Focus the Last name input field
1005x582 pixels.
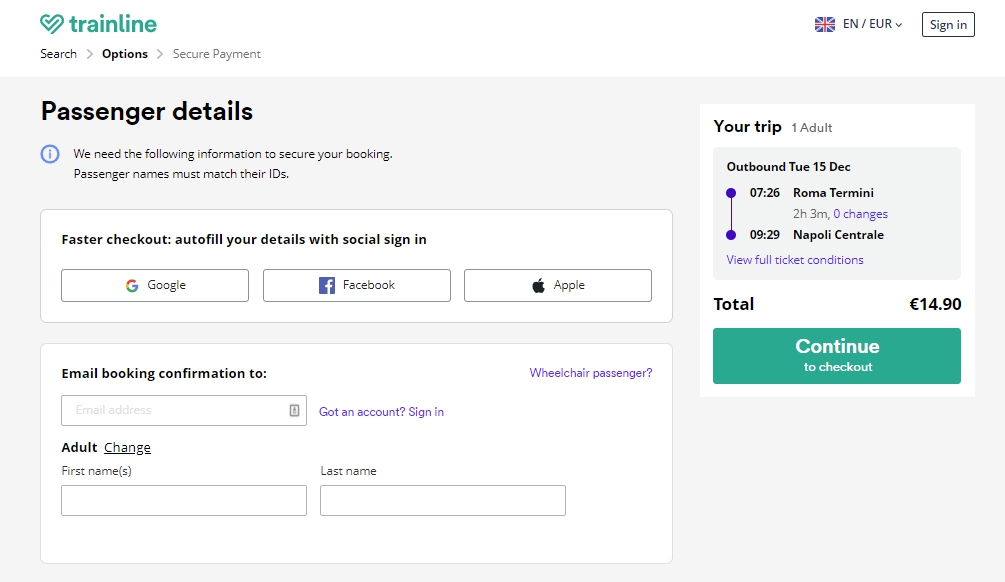(x=443, y=501)
